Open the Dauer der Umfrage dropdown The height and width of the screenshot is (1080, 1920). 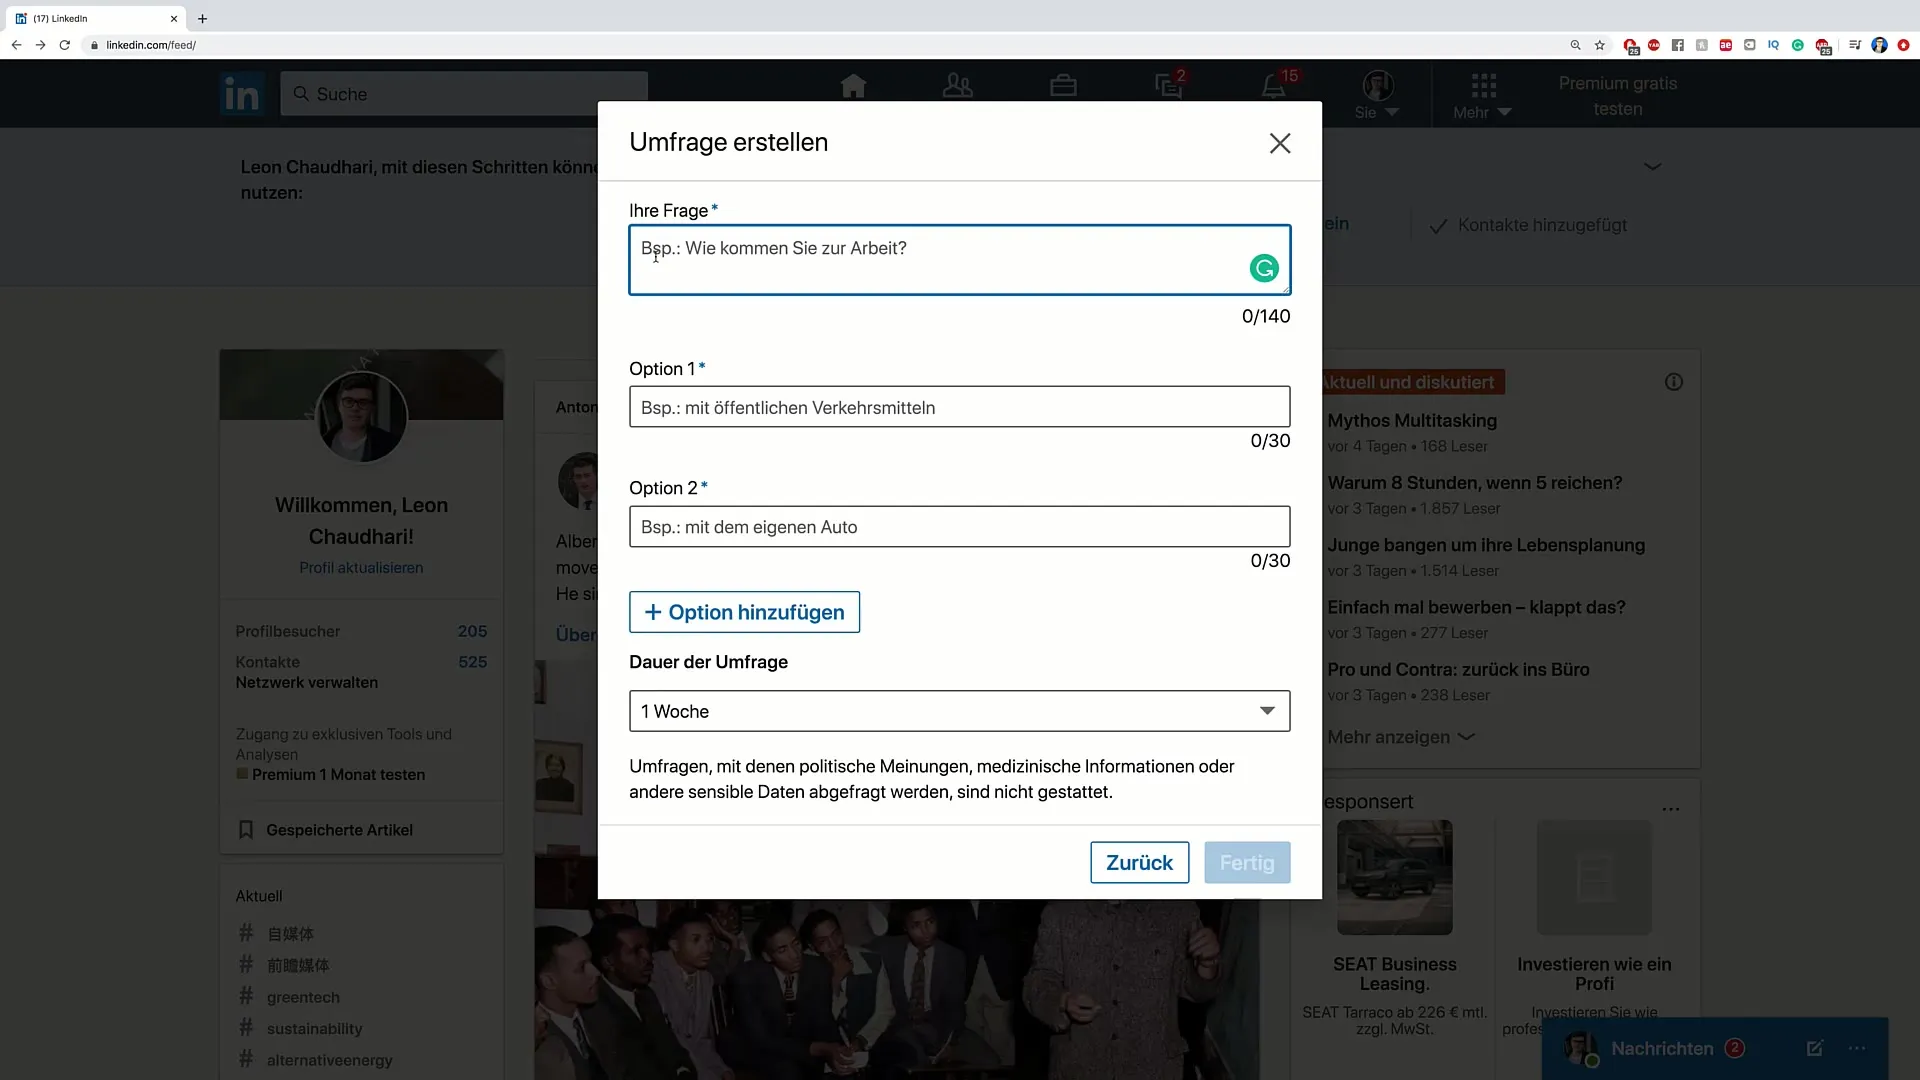(960, 711)
